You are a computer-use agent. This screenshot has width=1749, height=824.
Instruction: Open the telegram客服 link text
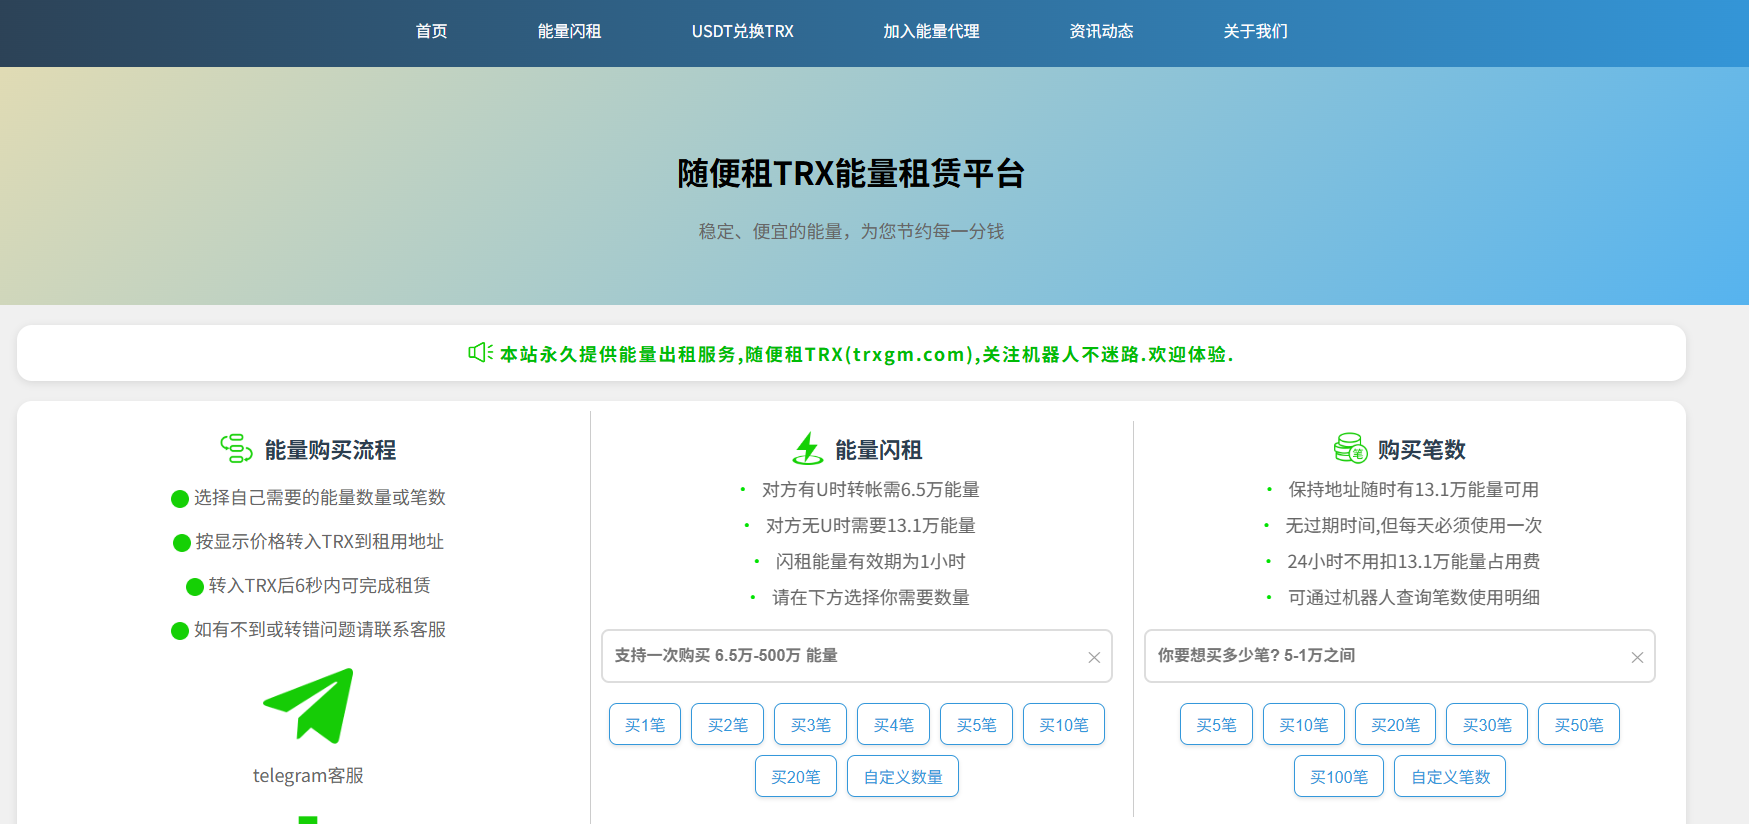coord(308,775)
